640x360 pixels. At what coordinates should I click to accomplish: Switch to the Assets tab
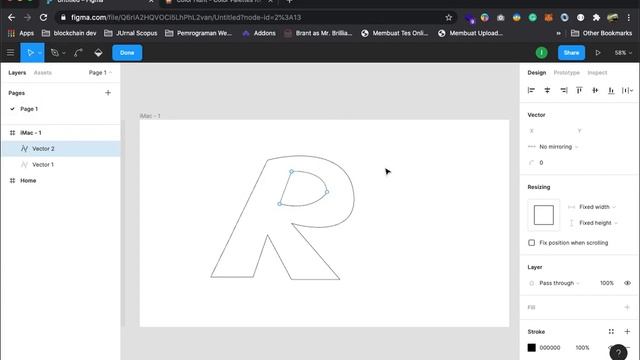point(42,73)
